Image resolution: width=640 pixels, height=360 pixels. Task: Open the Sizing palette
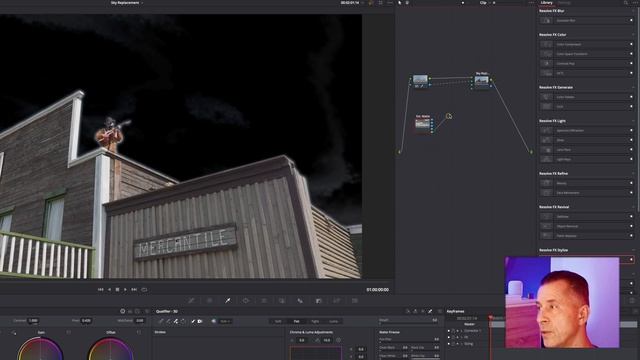pos(336,300)
